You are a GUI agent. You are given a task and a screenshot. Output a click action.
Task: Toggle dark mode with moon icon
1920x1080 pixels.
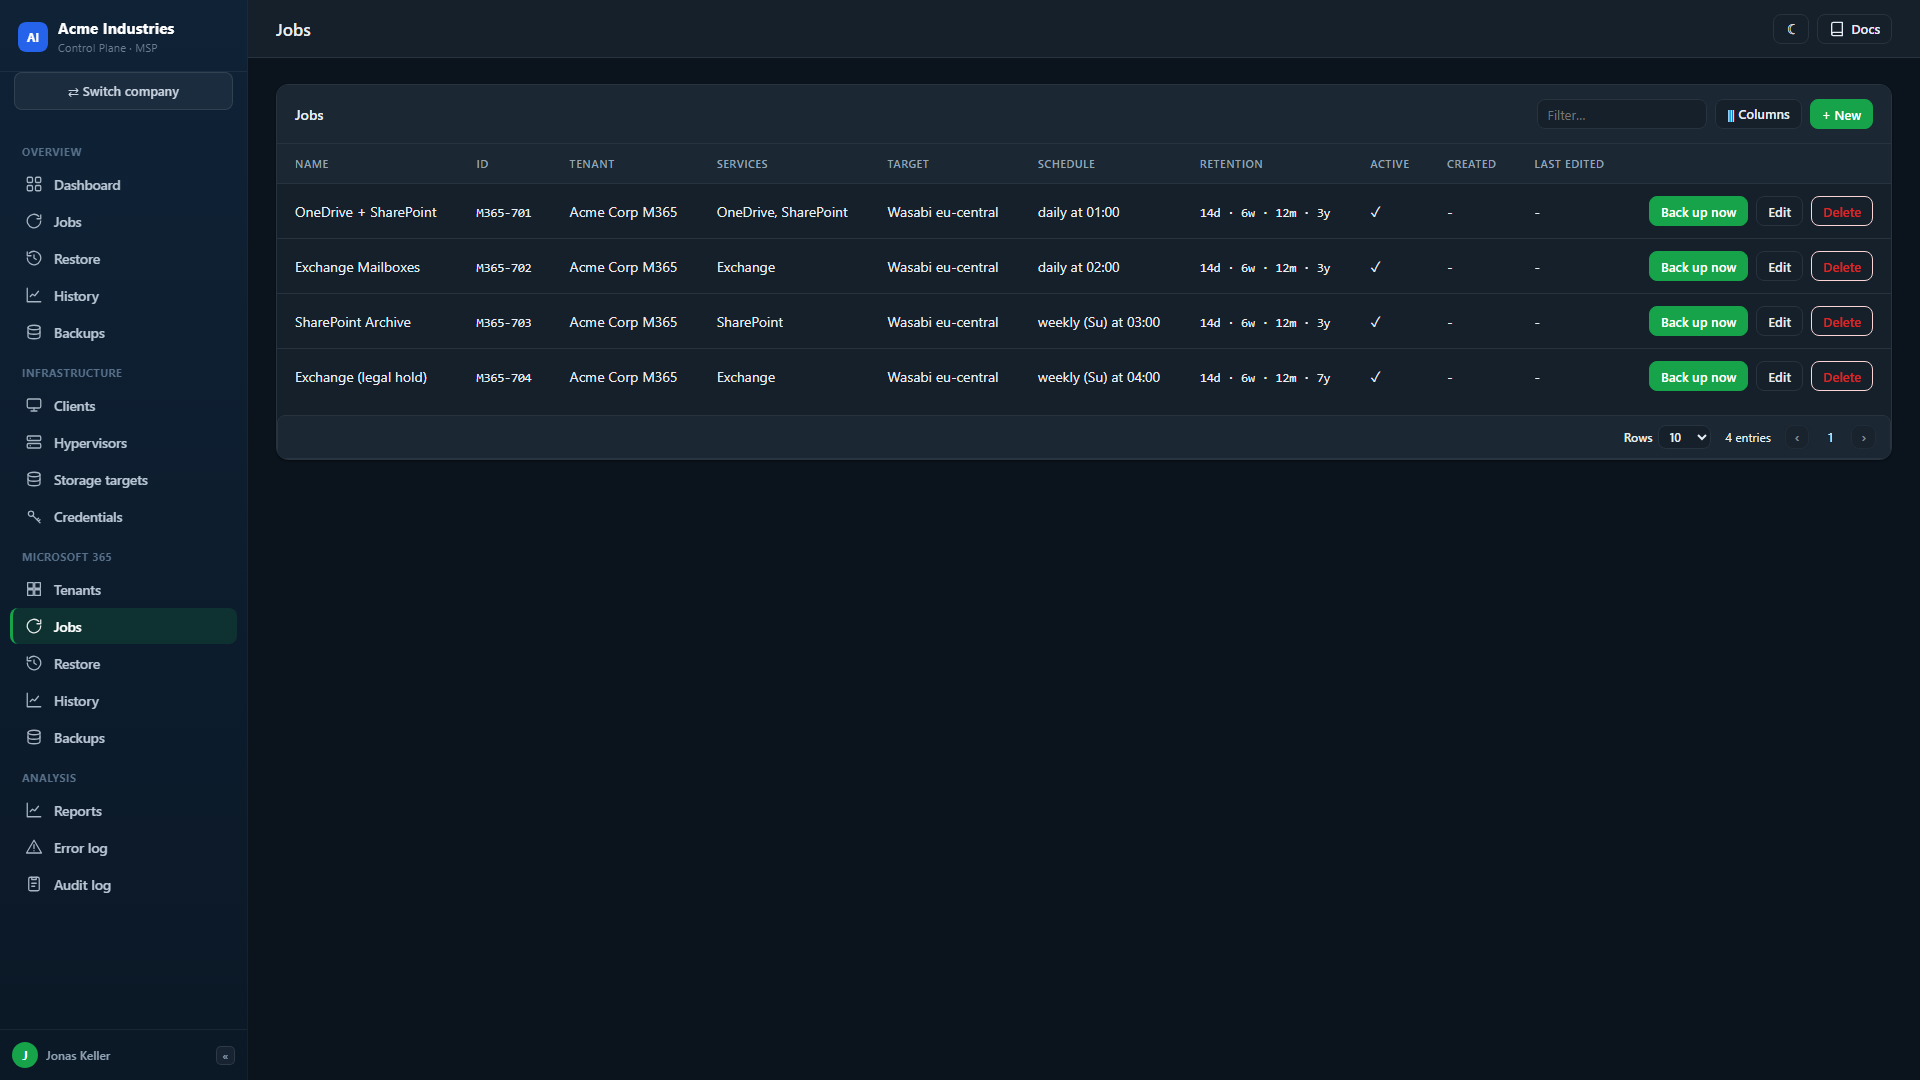[x=1791, y=30]
